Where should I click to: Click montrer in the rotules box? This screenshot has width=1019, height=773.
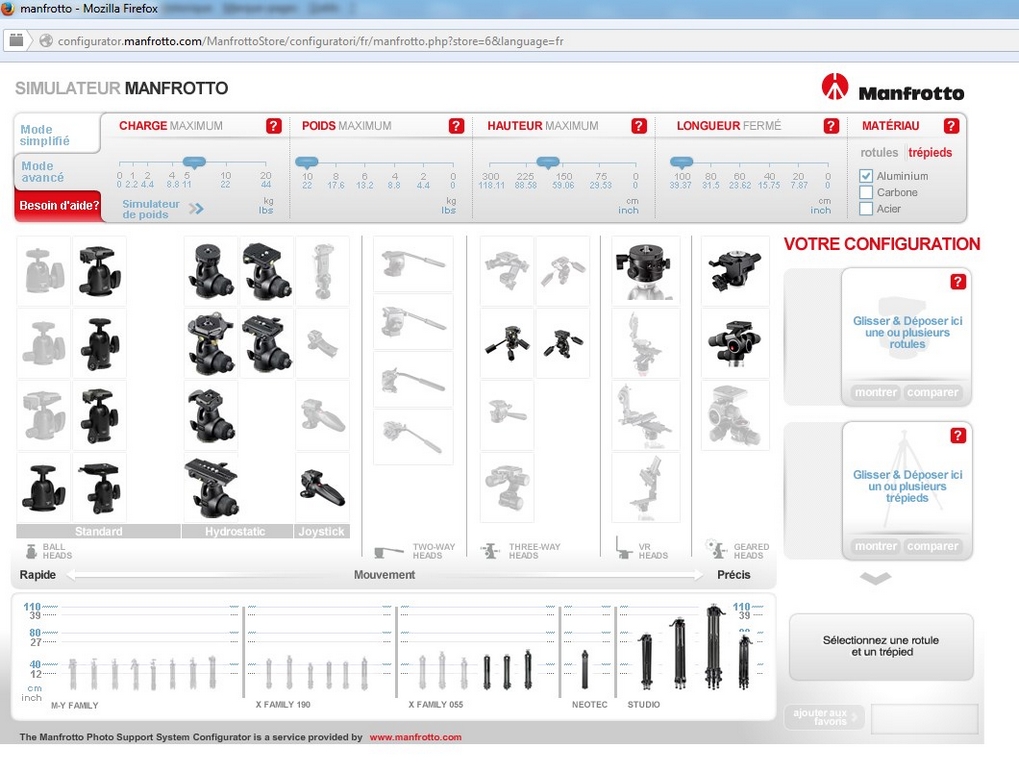pyautogui.click(x=875, y=392)
